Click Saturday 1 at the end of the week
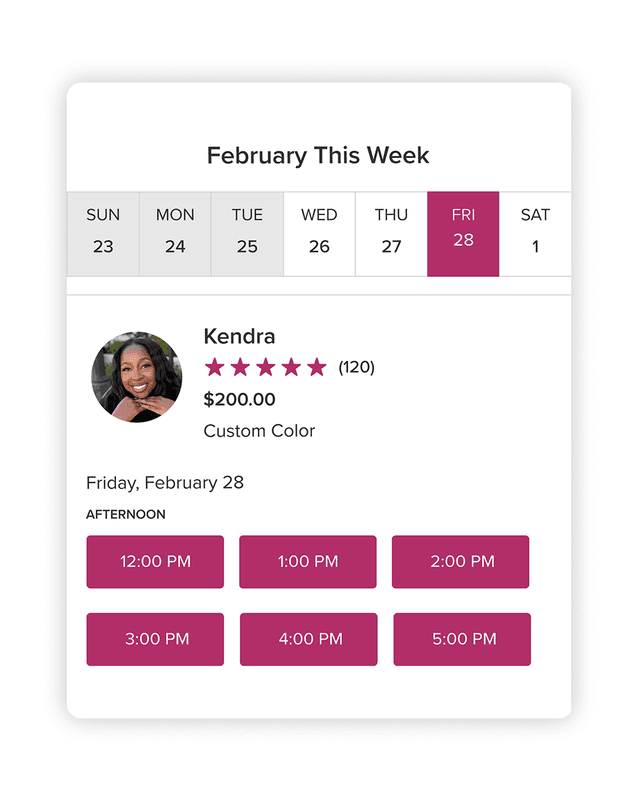640x801 pixels. pos(535,231)
